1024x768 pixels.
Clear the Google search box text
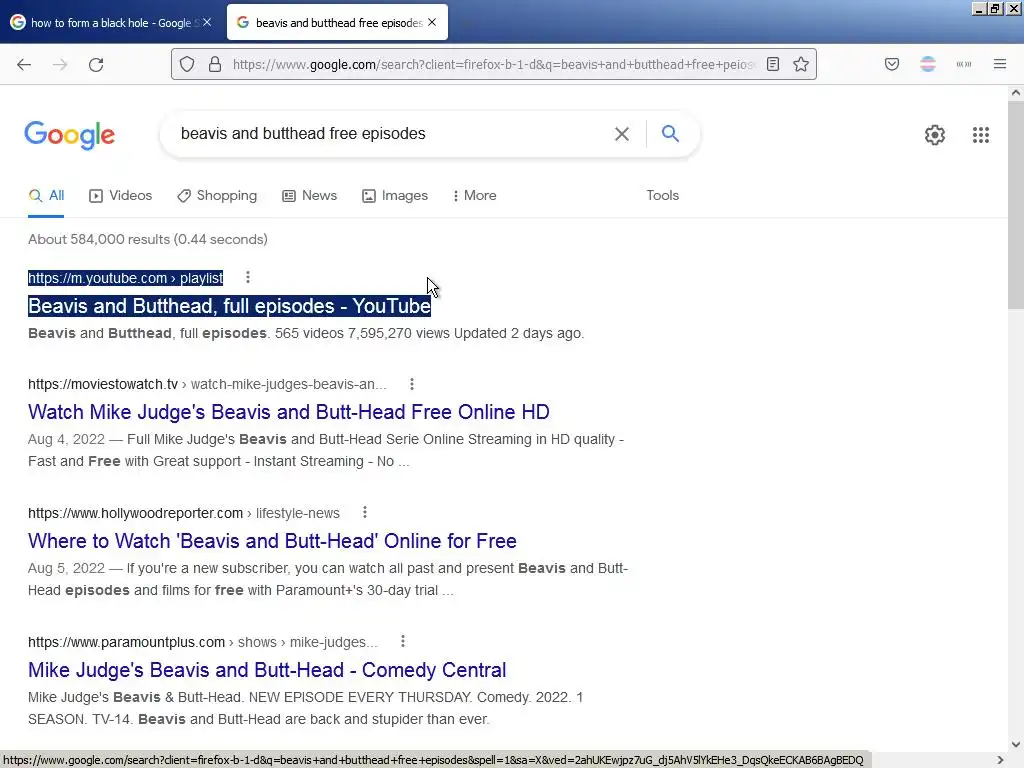pyautogui.click(x=622, y=134)
